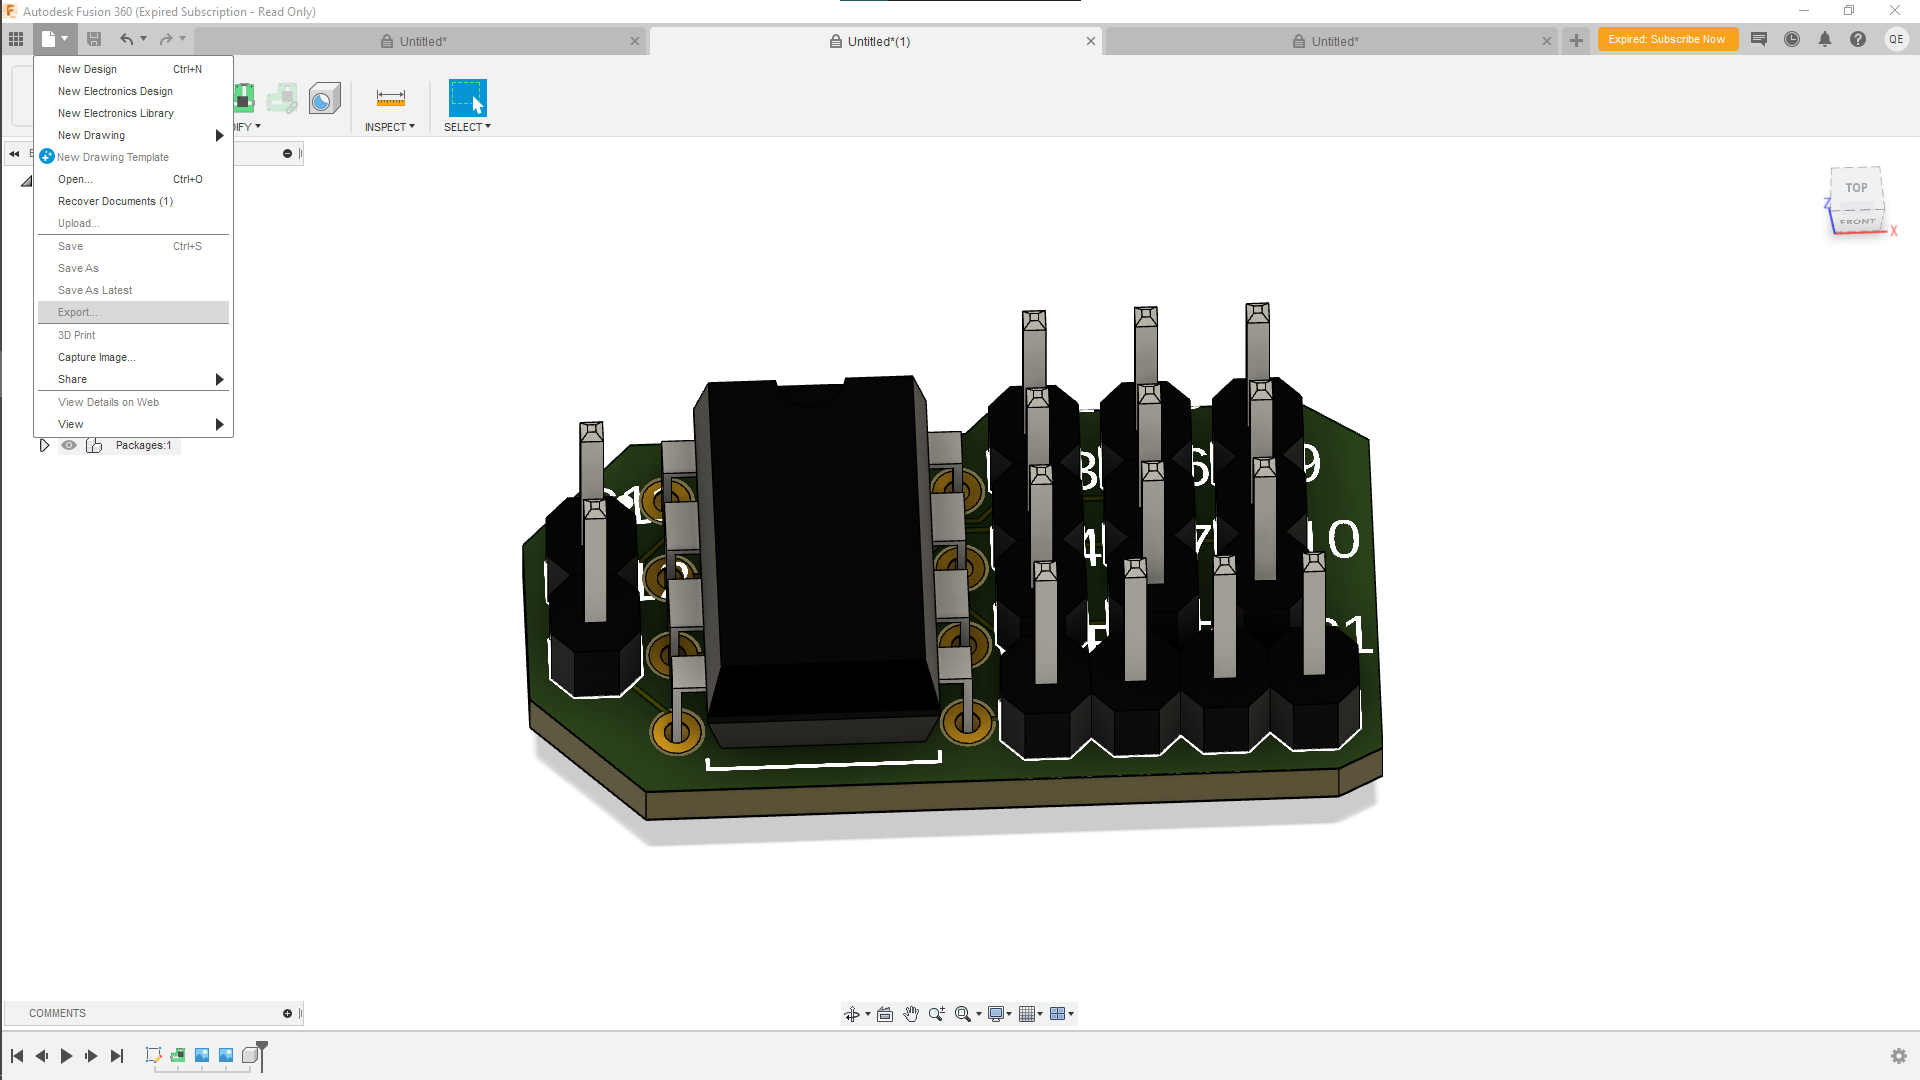Click the Orbit navigation tool
Image resolution: width=1920 pixels, height=1080 pixels.
click(852, 1014)
